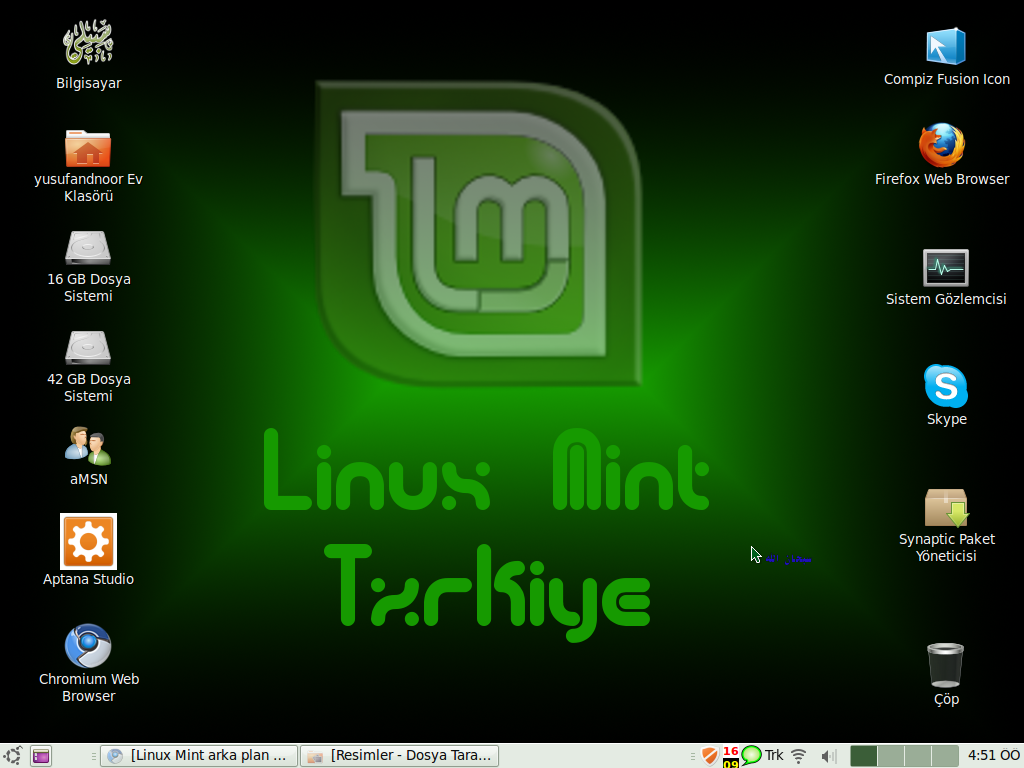Click the orange shield update tray icon
This screenshot has width=1024, height=768.
click(x=710, y=756)
